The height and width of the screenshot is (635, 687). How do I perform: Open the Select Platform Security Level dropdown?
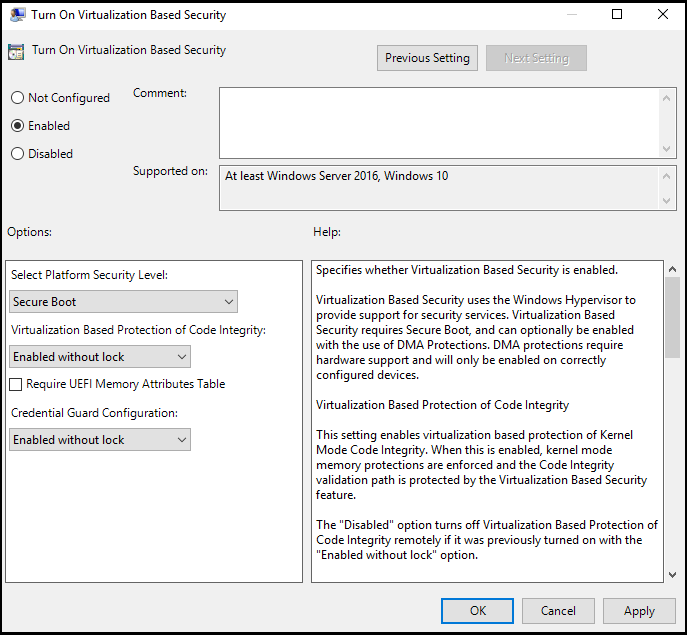click(123, 302)
